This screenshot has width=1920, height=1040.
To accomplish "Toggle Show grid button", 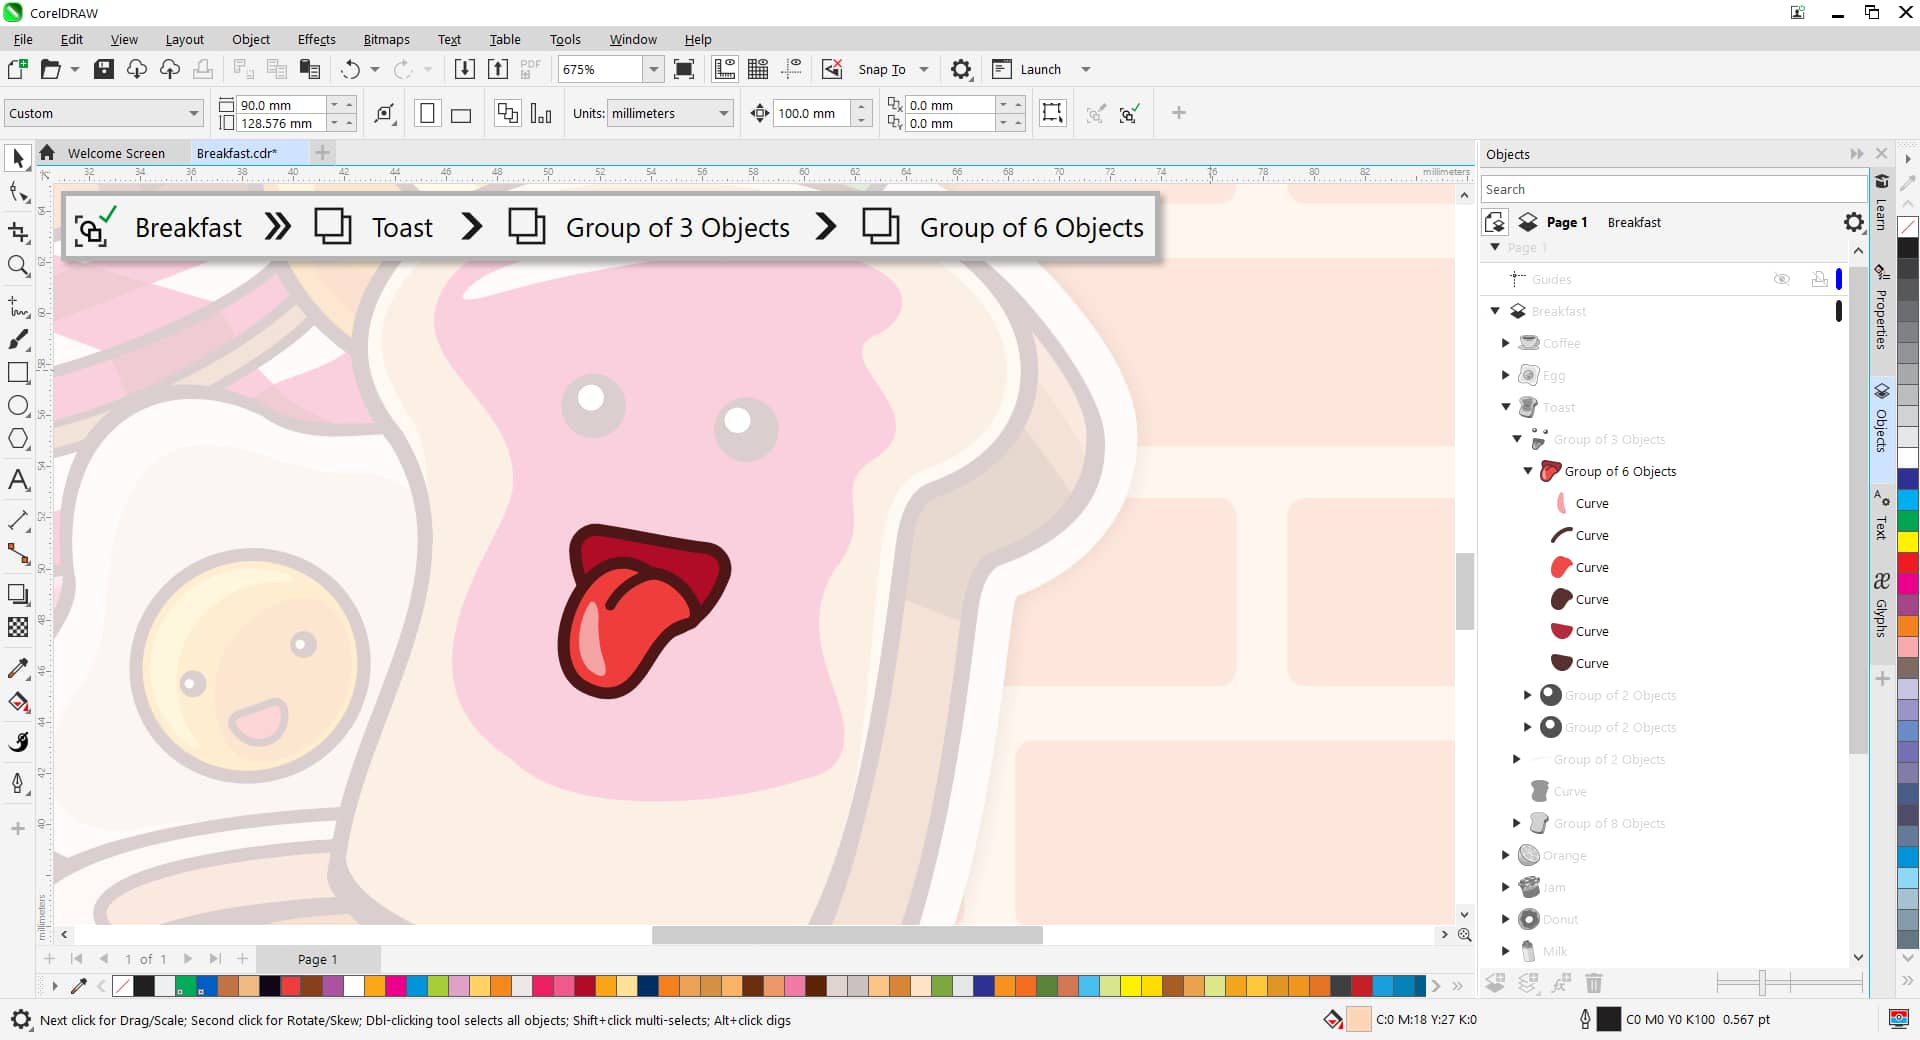I will click(x=758, y=69).
